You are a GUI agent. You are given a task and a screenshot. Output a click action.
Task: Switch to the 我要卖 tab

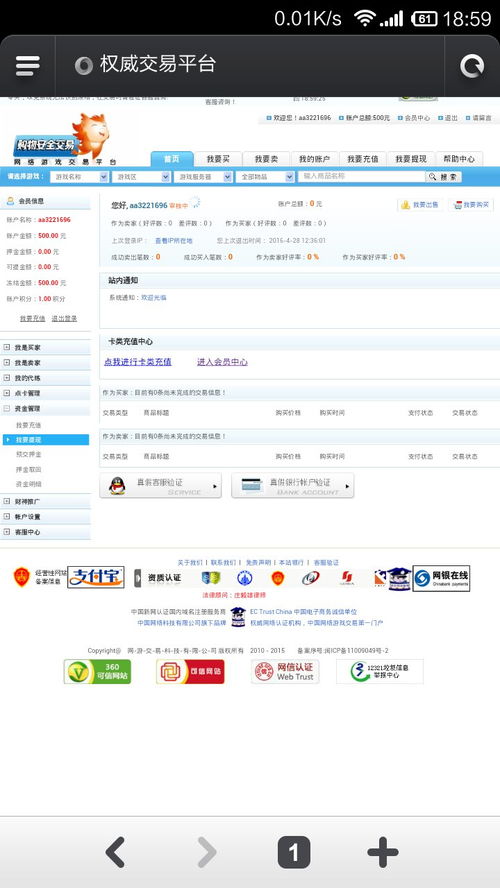266,159
